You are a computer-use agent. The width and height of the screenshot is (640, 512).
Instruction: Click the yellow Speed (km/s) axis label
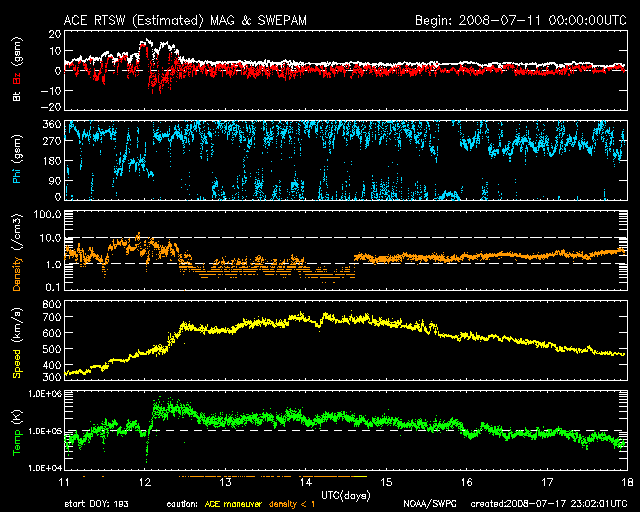coord(18,340)
